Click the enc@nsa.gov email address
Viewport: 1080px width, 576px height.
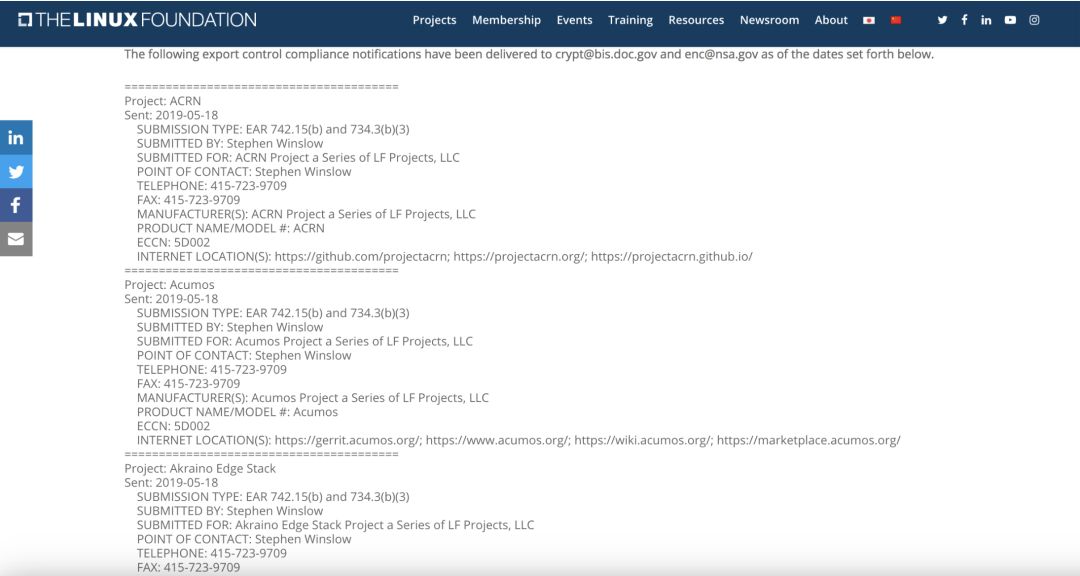pyautogui.click(x=721, y=54)
